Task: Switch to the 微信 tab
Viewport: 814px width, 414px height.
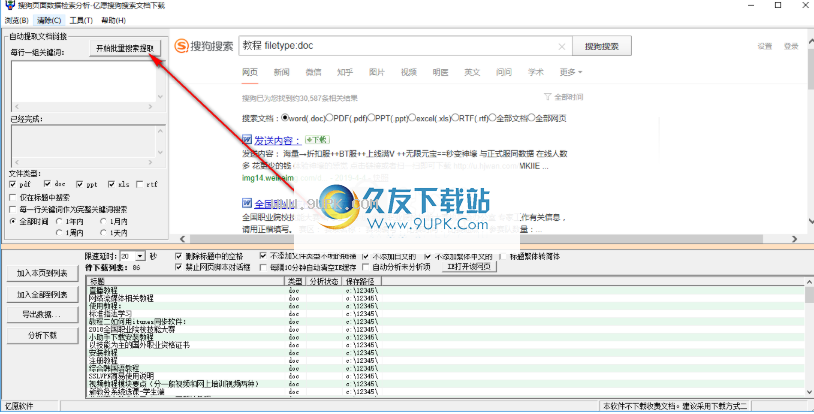Action: (x=313, y=72)
